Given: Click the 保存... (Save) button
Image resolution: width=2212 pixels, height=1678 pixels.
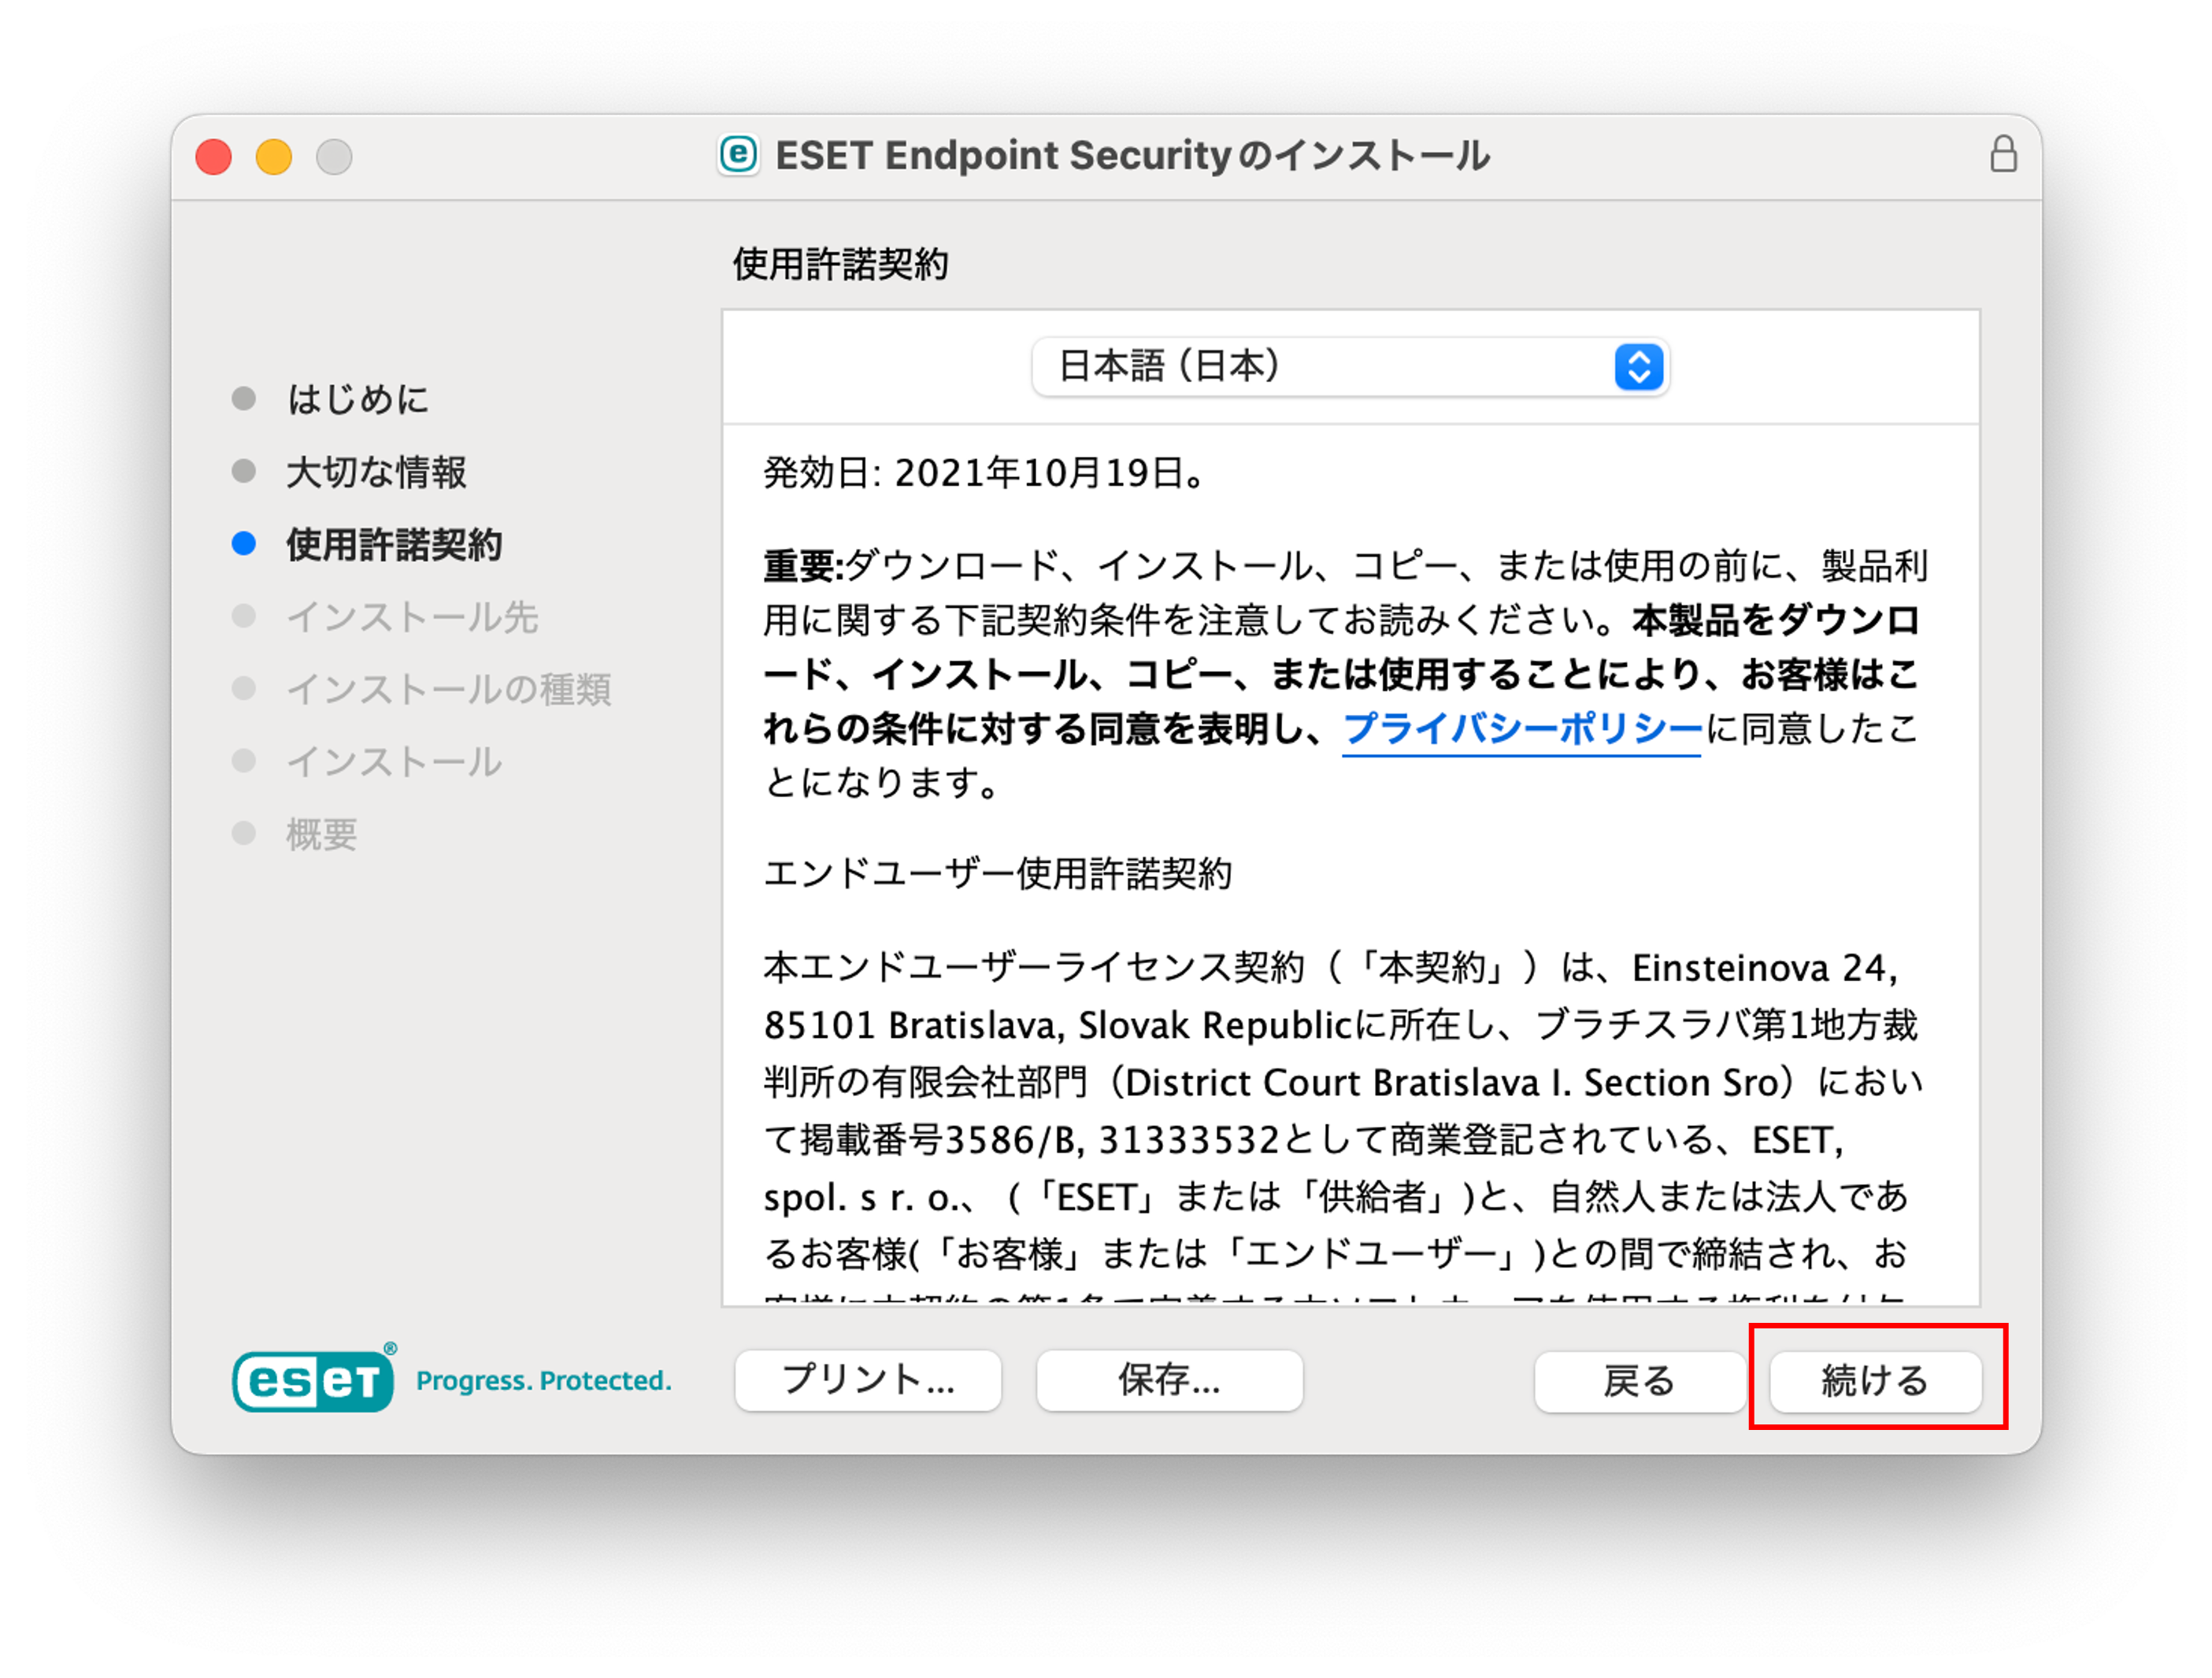Looking at the screenshot, I should coord(1169,1380).
